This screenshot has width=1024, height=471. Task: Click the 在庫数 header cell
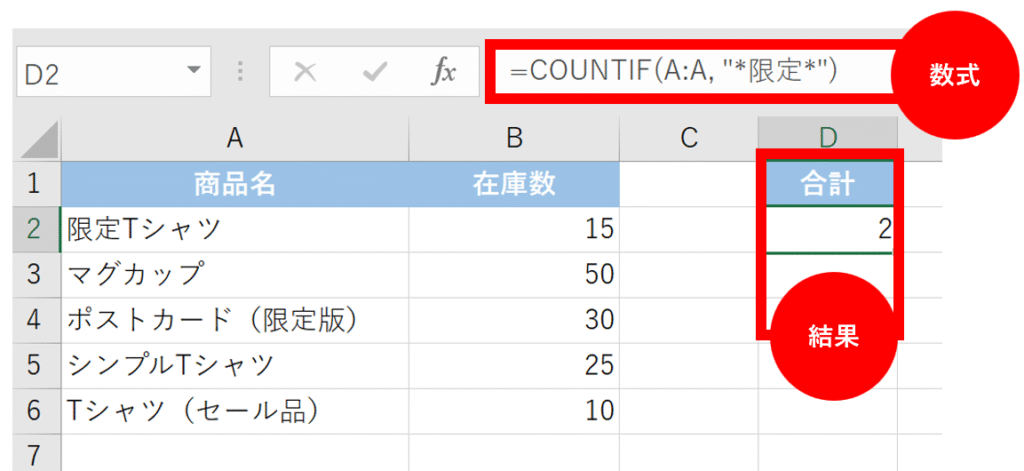[514, 184]
